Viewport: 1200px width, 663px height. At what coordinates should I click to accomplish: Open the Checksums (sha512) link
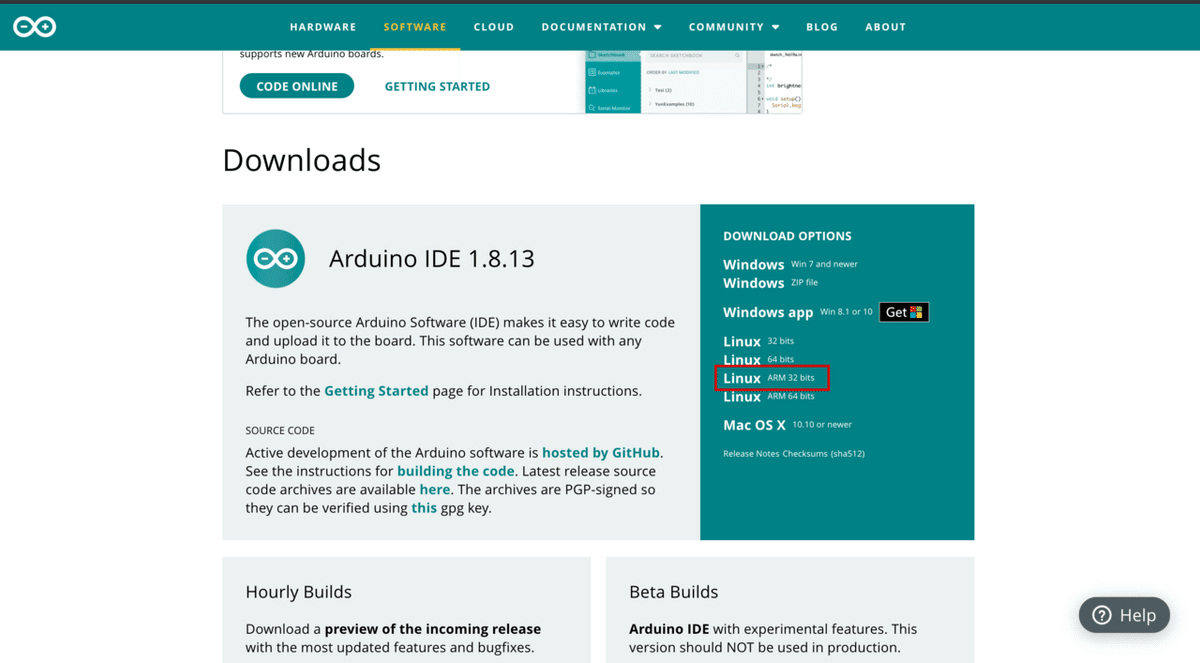point(824,453)
